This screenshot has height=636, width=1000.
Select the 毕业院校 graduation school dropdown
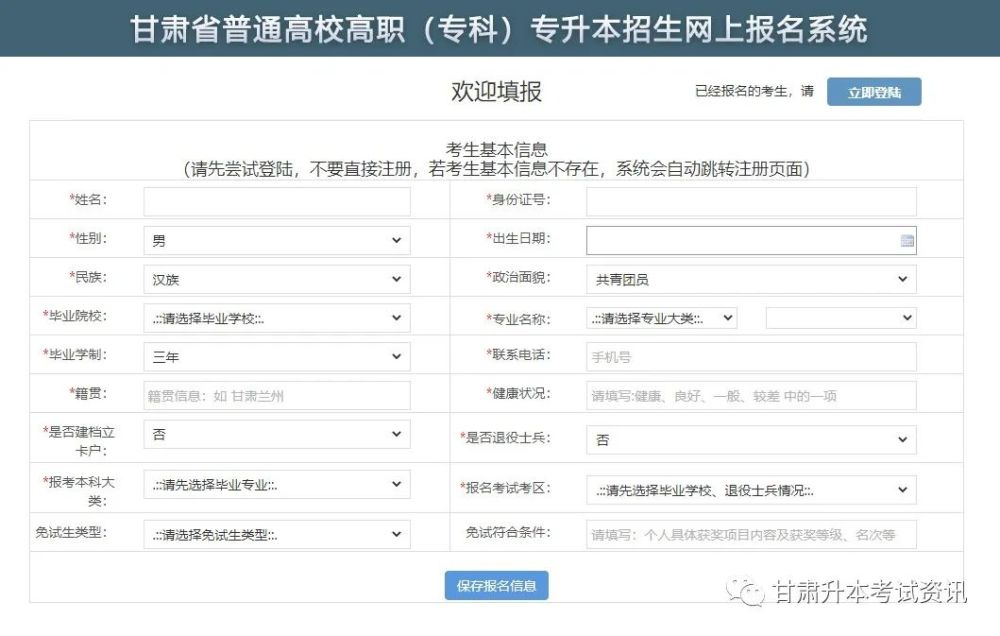pyautogui.click(x=277, y=319)
